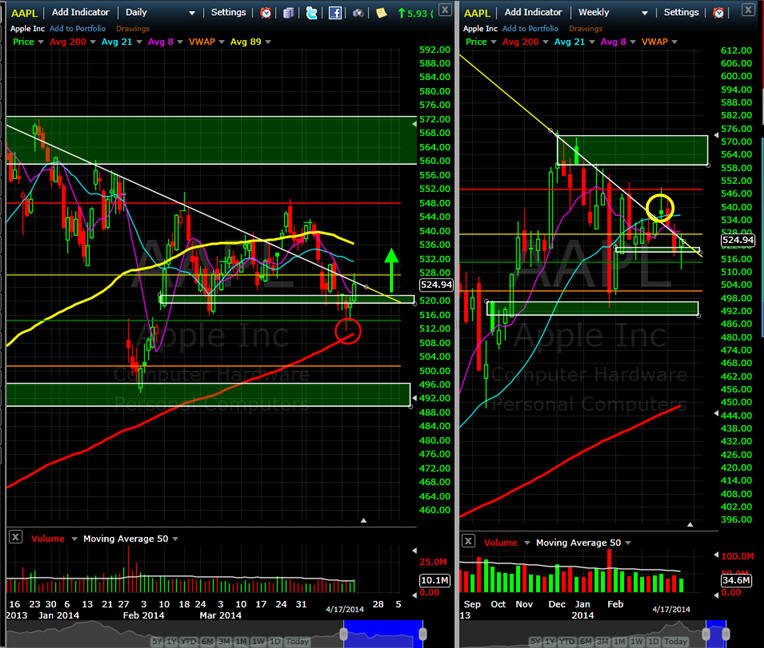Open Moving Average 50 dropdown on the Daily chart

(175, 539)
